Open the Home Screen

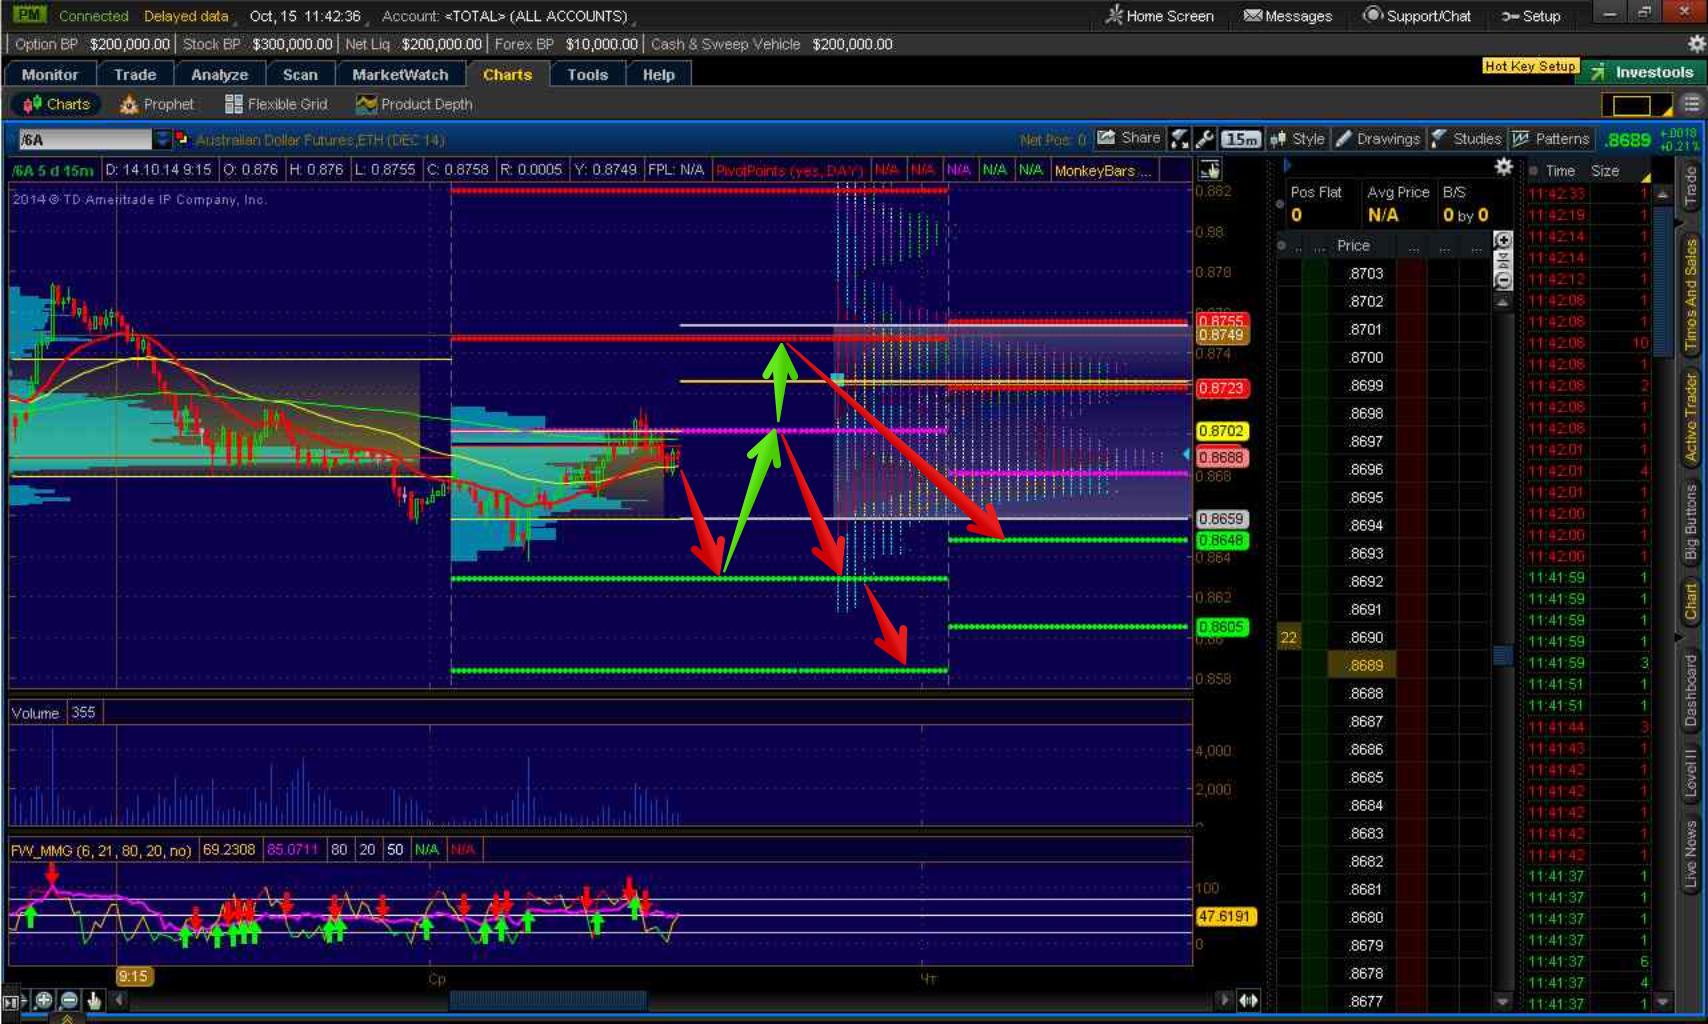pos(1159,16)
